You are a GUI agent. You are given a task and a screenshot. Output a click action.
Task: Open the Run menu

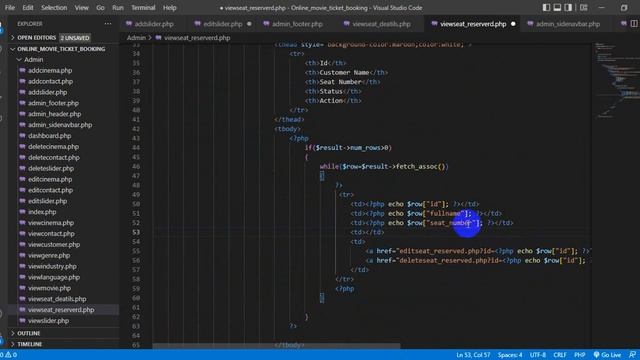(x=118, y=8)
